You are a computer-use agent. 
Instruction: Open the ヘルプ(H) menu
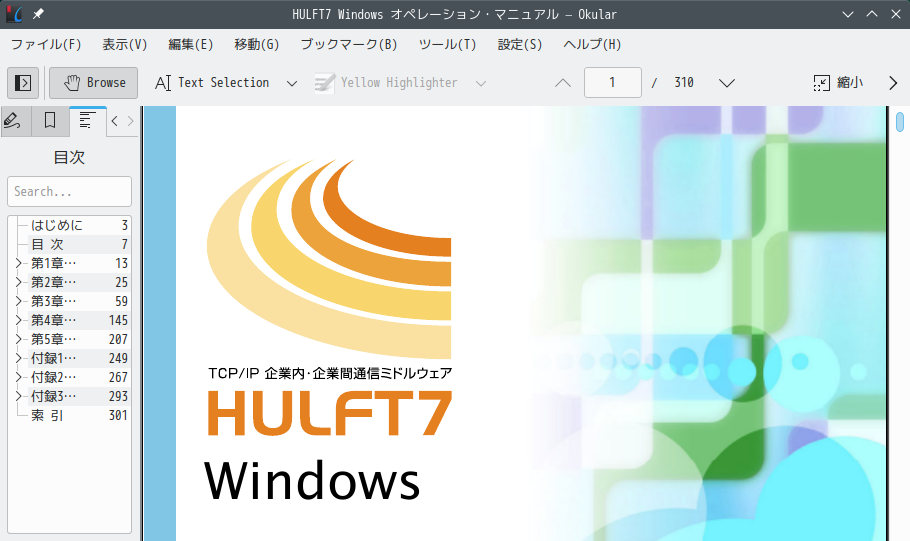point(592,45)
